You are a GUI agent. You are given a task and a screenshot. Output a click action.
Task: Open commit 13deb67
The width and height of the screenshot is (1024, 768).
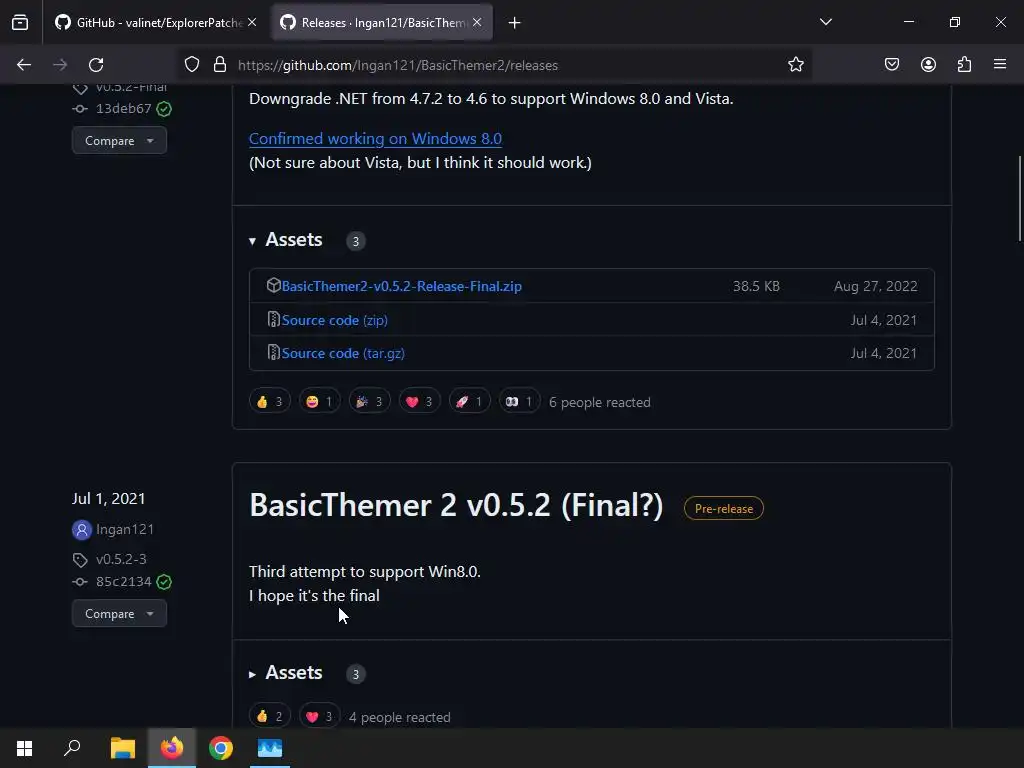(123, 108)
